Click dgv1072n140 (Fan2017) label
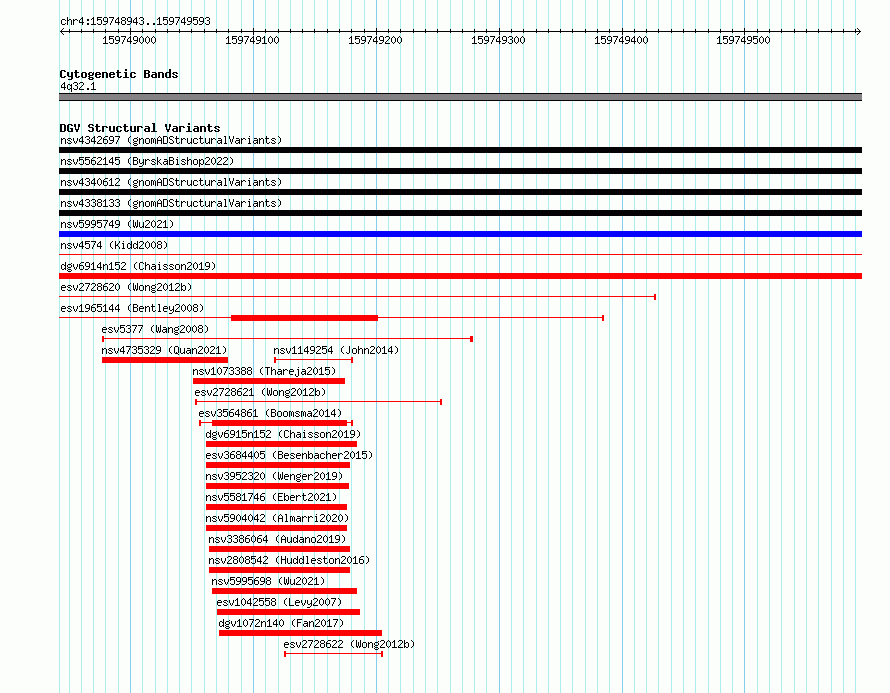This screenshot has height=693, width=890. [282, 623]
